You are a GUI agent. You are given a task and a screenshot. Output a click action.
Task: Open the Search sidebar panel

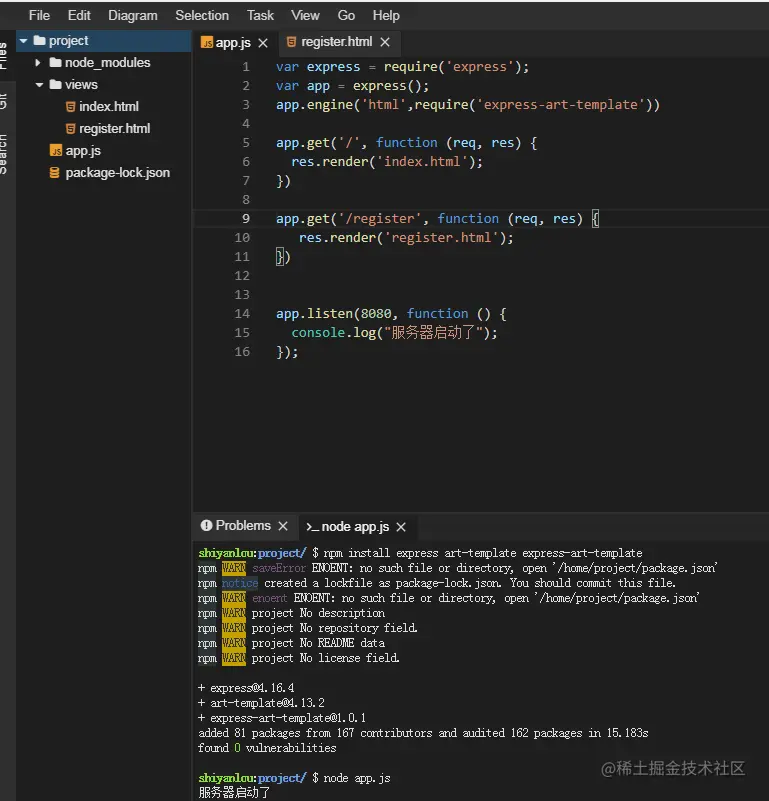pos(3,154)
